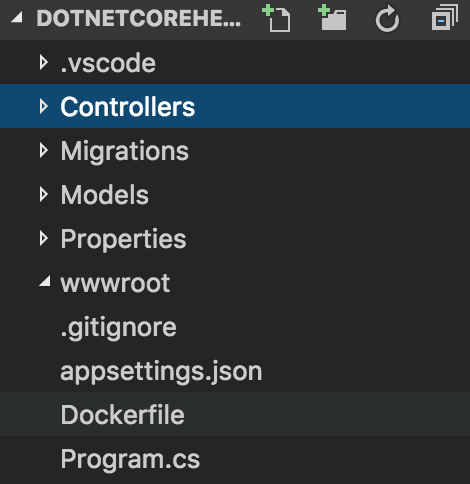The image size is (470, 484).
Task: Collapse the wwwroot folder arrow
Action: click(x=45, y=281)
